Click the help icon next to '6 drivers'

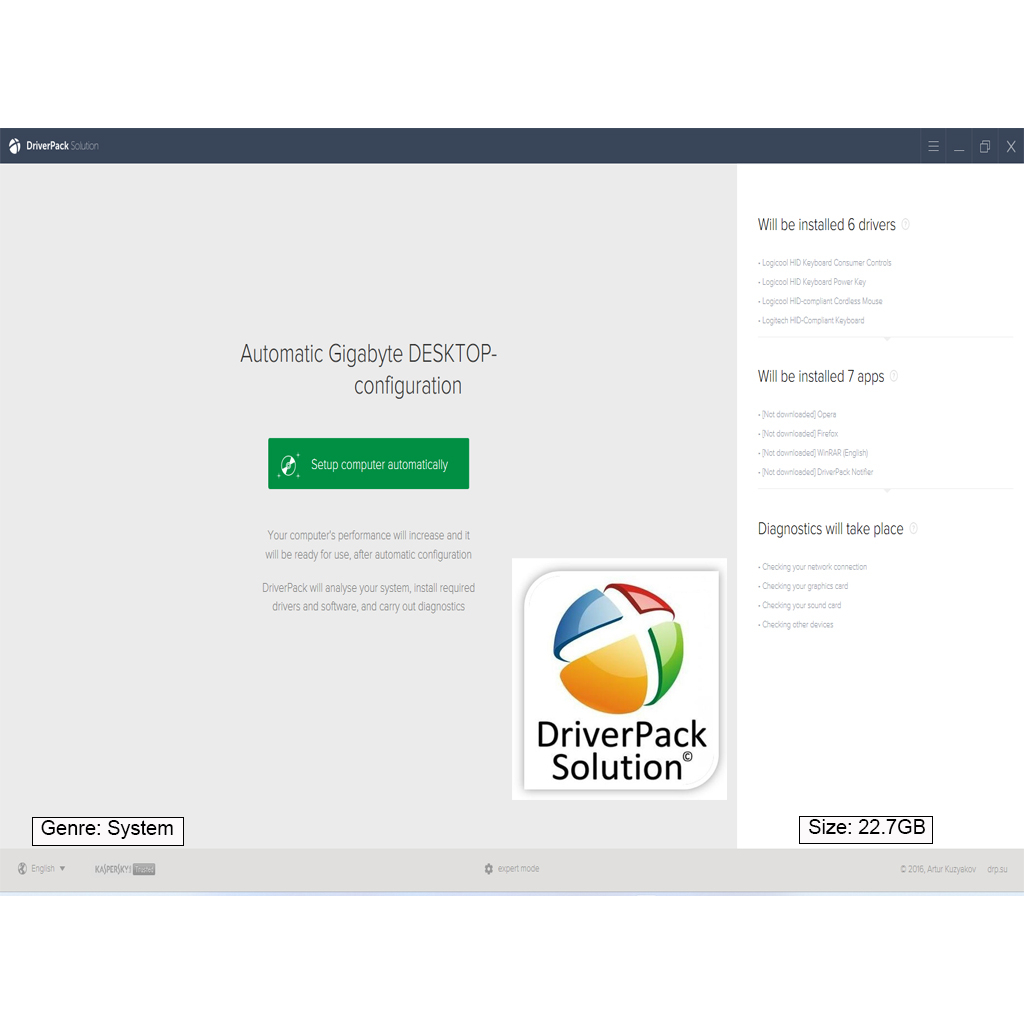906,225
